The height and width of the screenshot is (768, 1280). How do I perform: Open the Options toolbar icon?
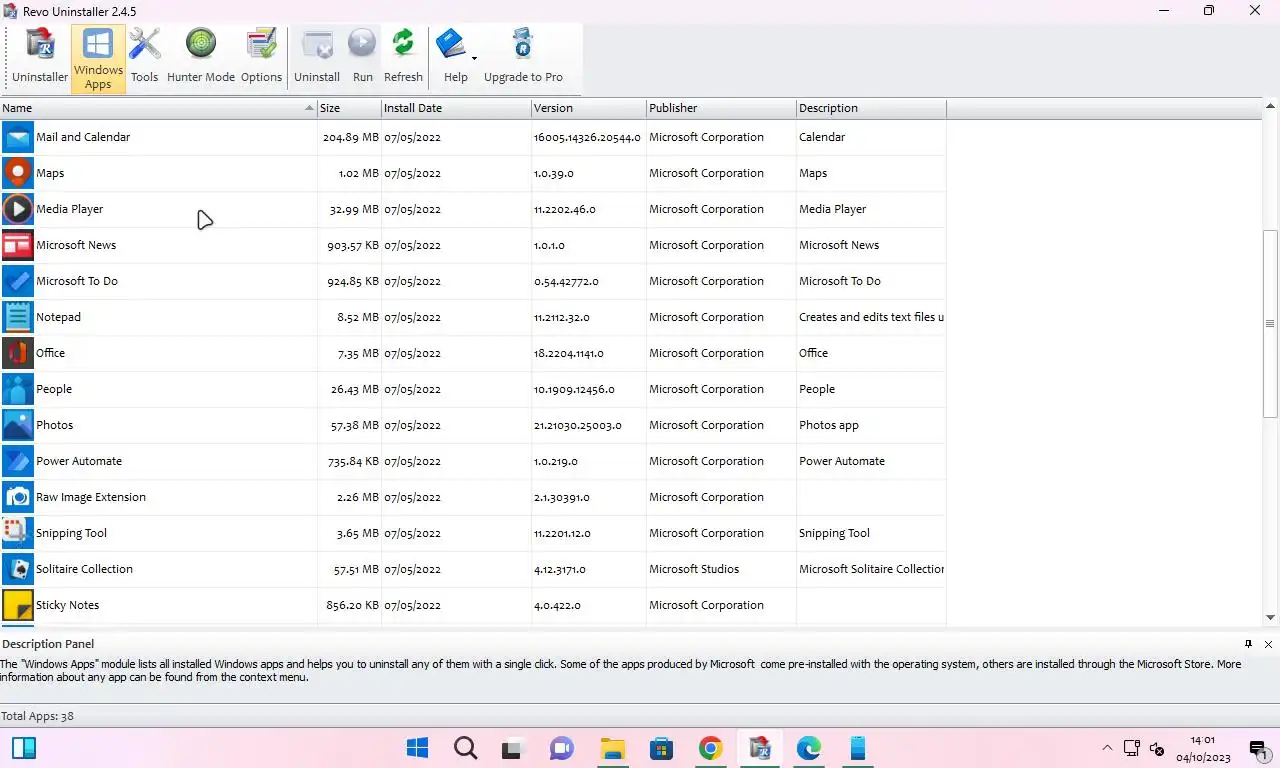pos(261,58)
